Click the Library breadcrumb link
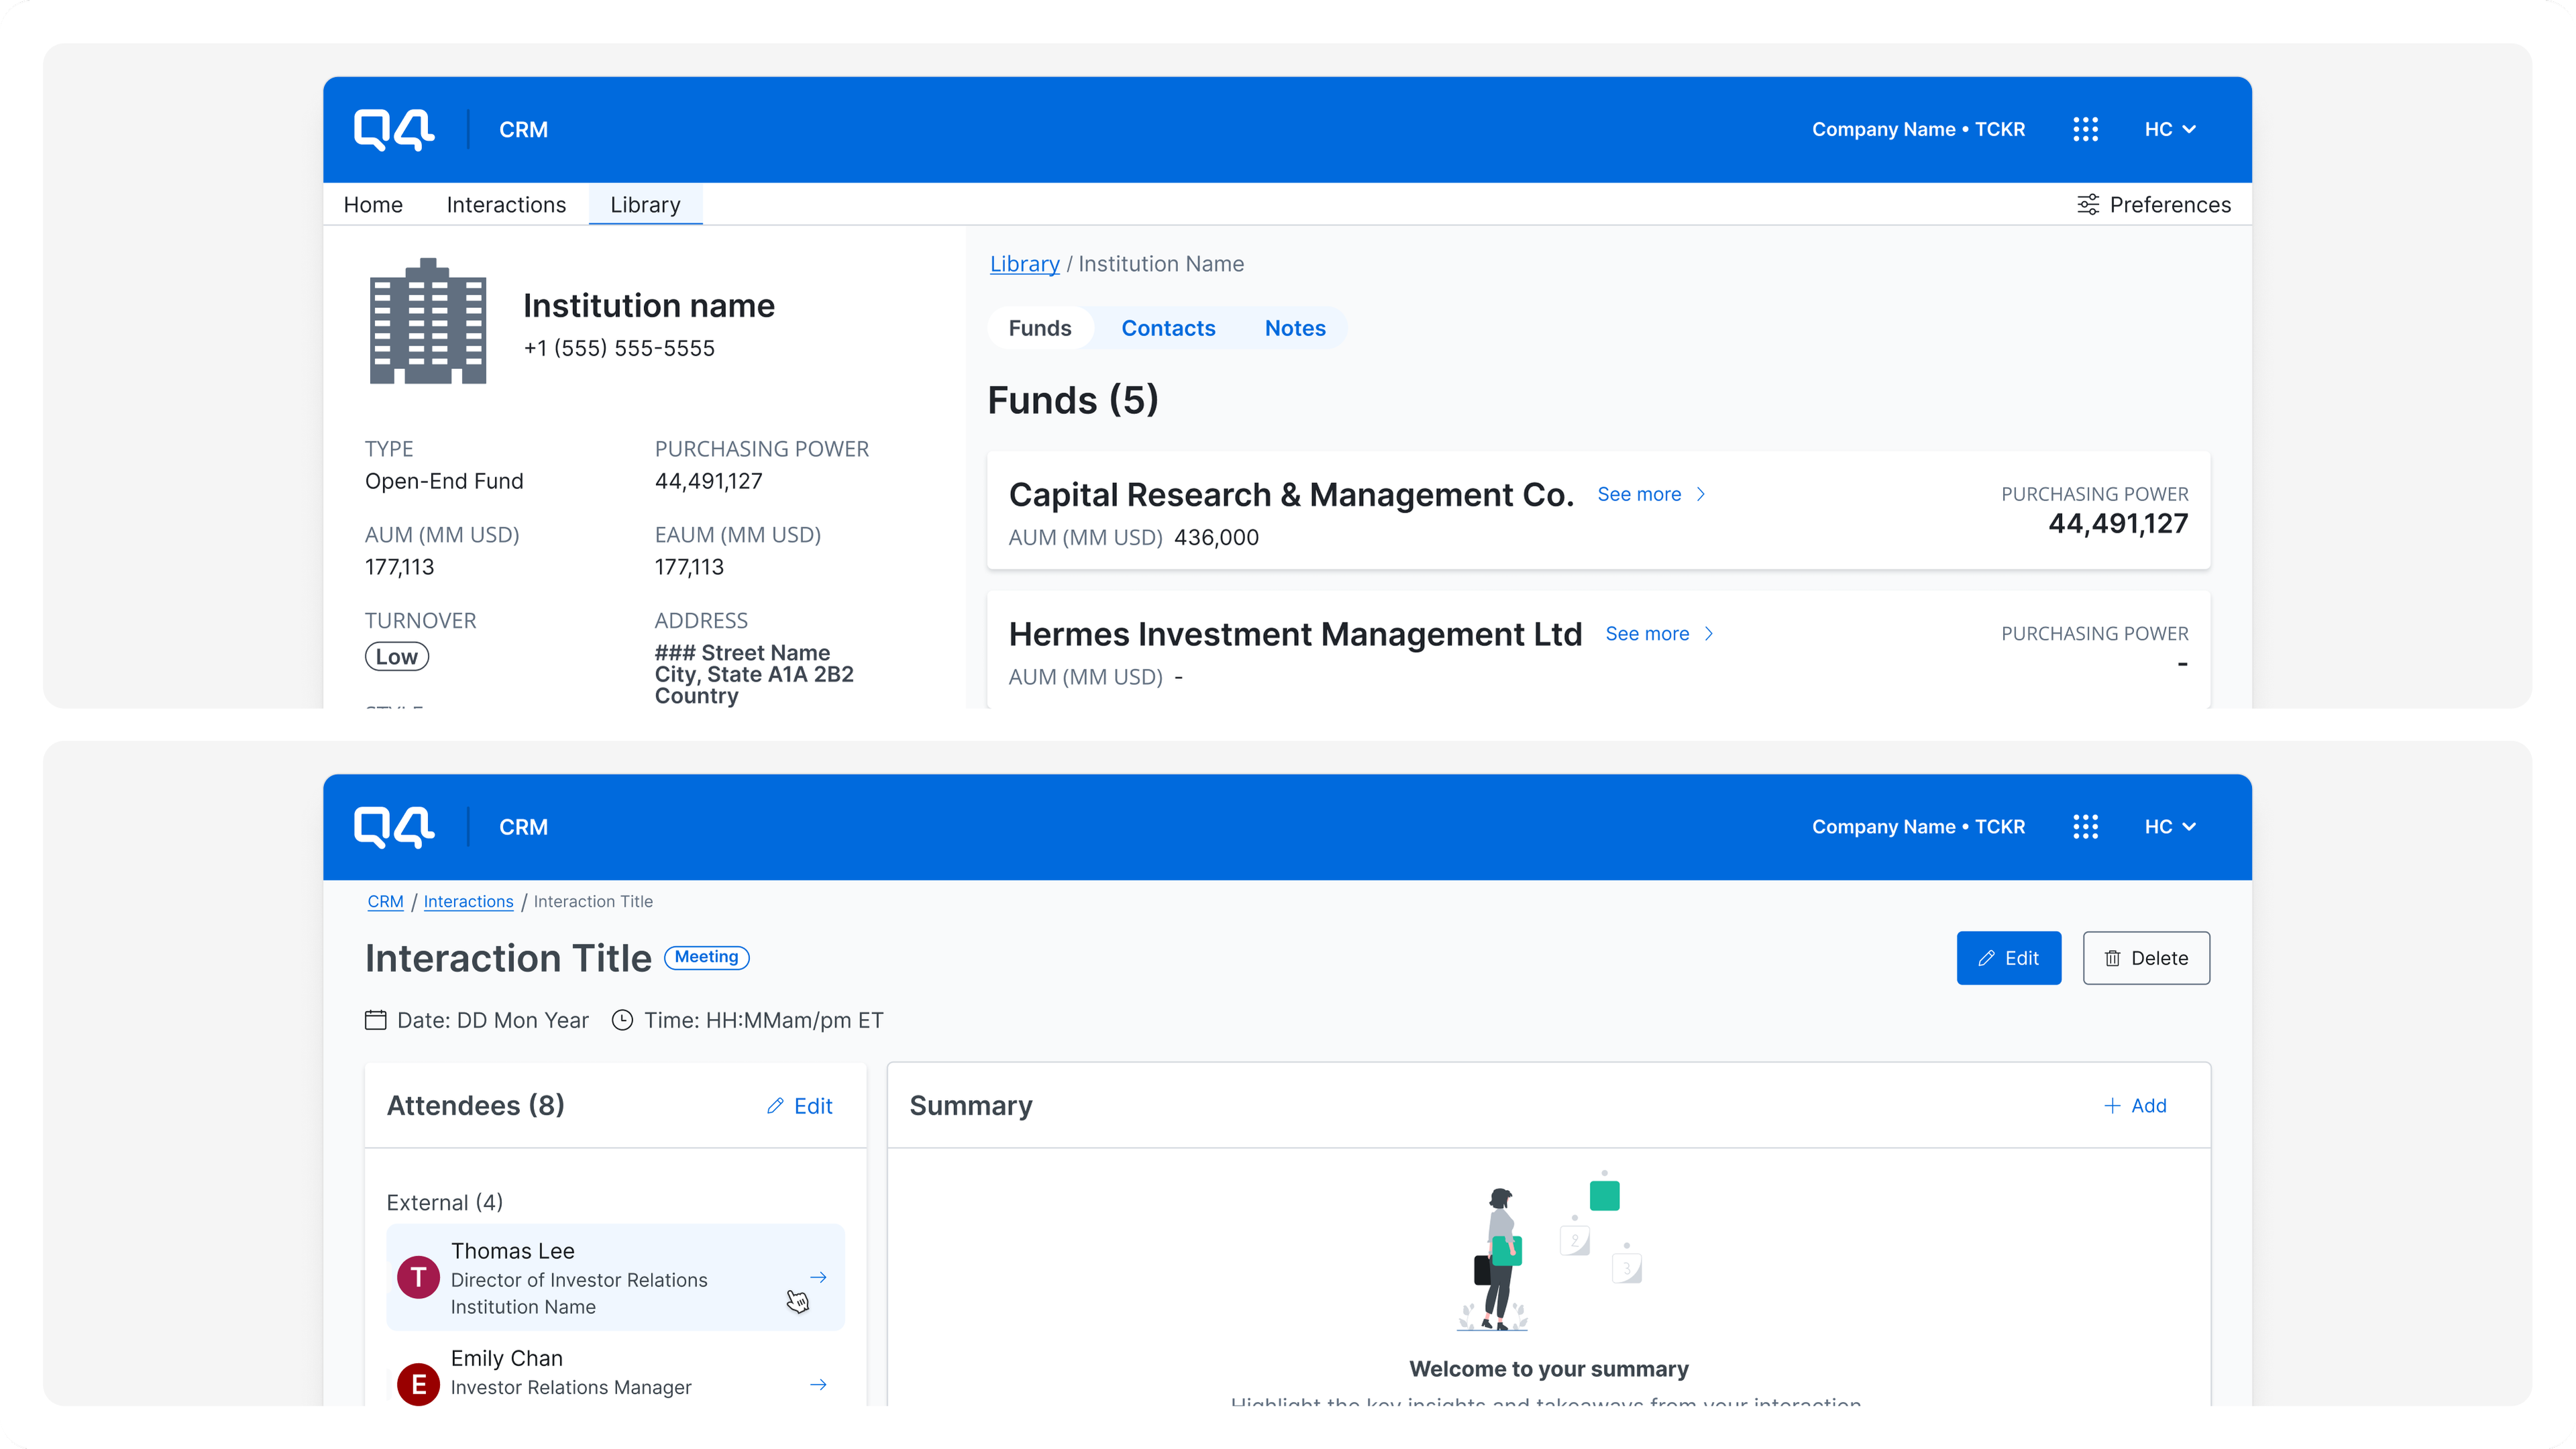Image resolution: width=2576 pixels, height=1449 pixels. click(x=1024, y=263)
